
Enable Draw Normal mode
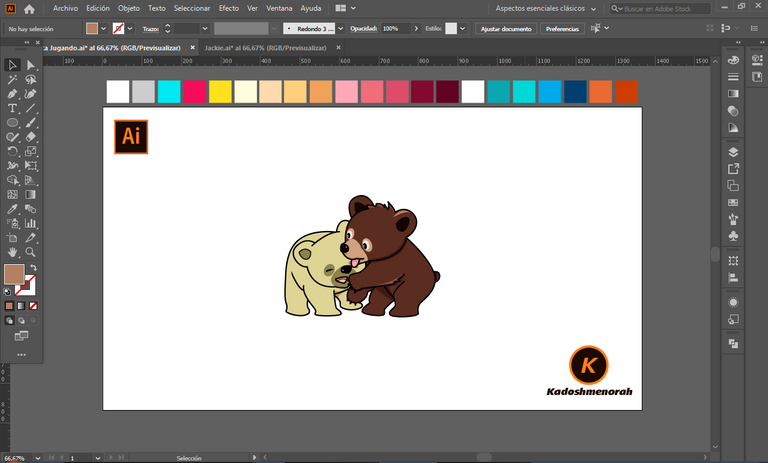coord(9,320)
